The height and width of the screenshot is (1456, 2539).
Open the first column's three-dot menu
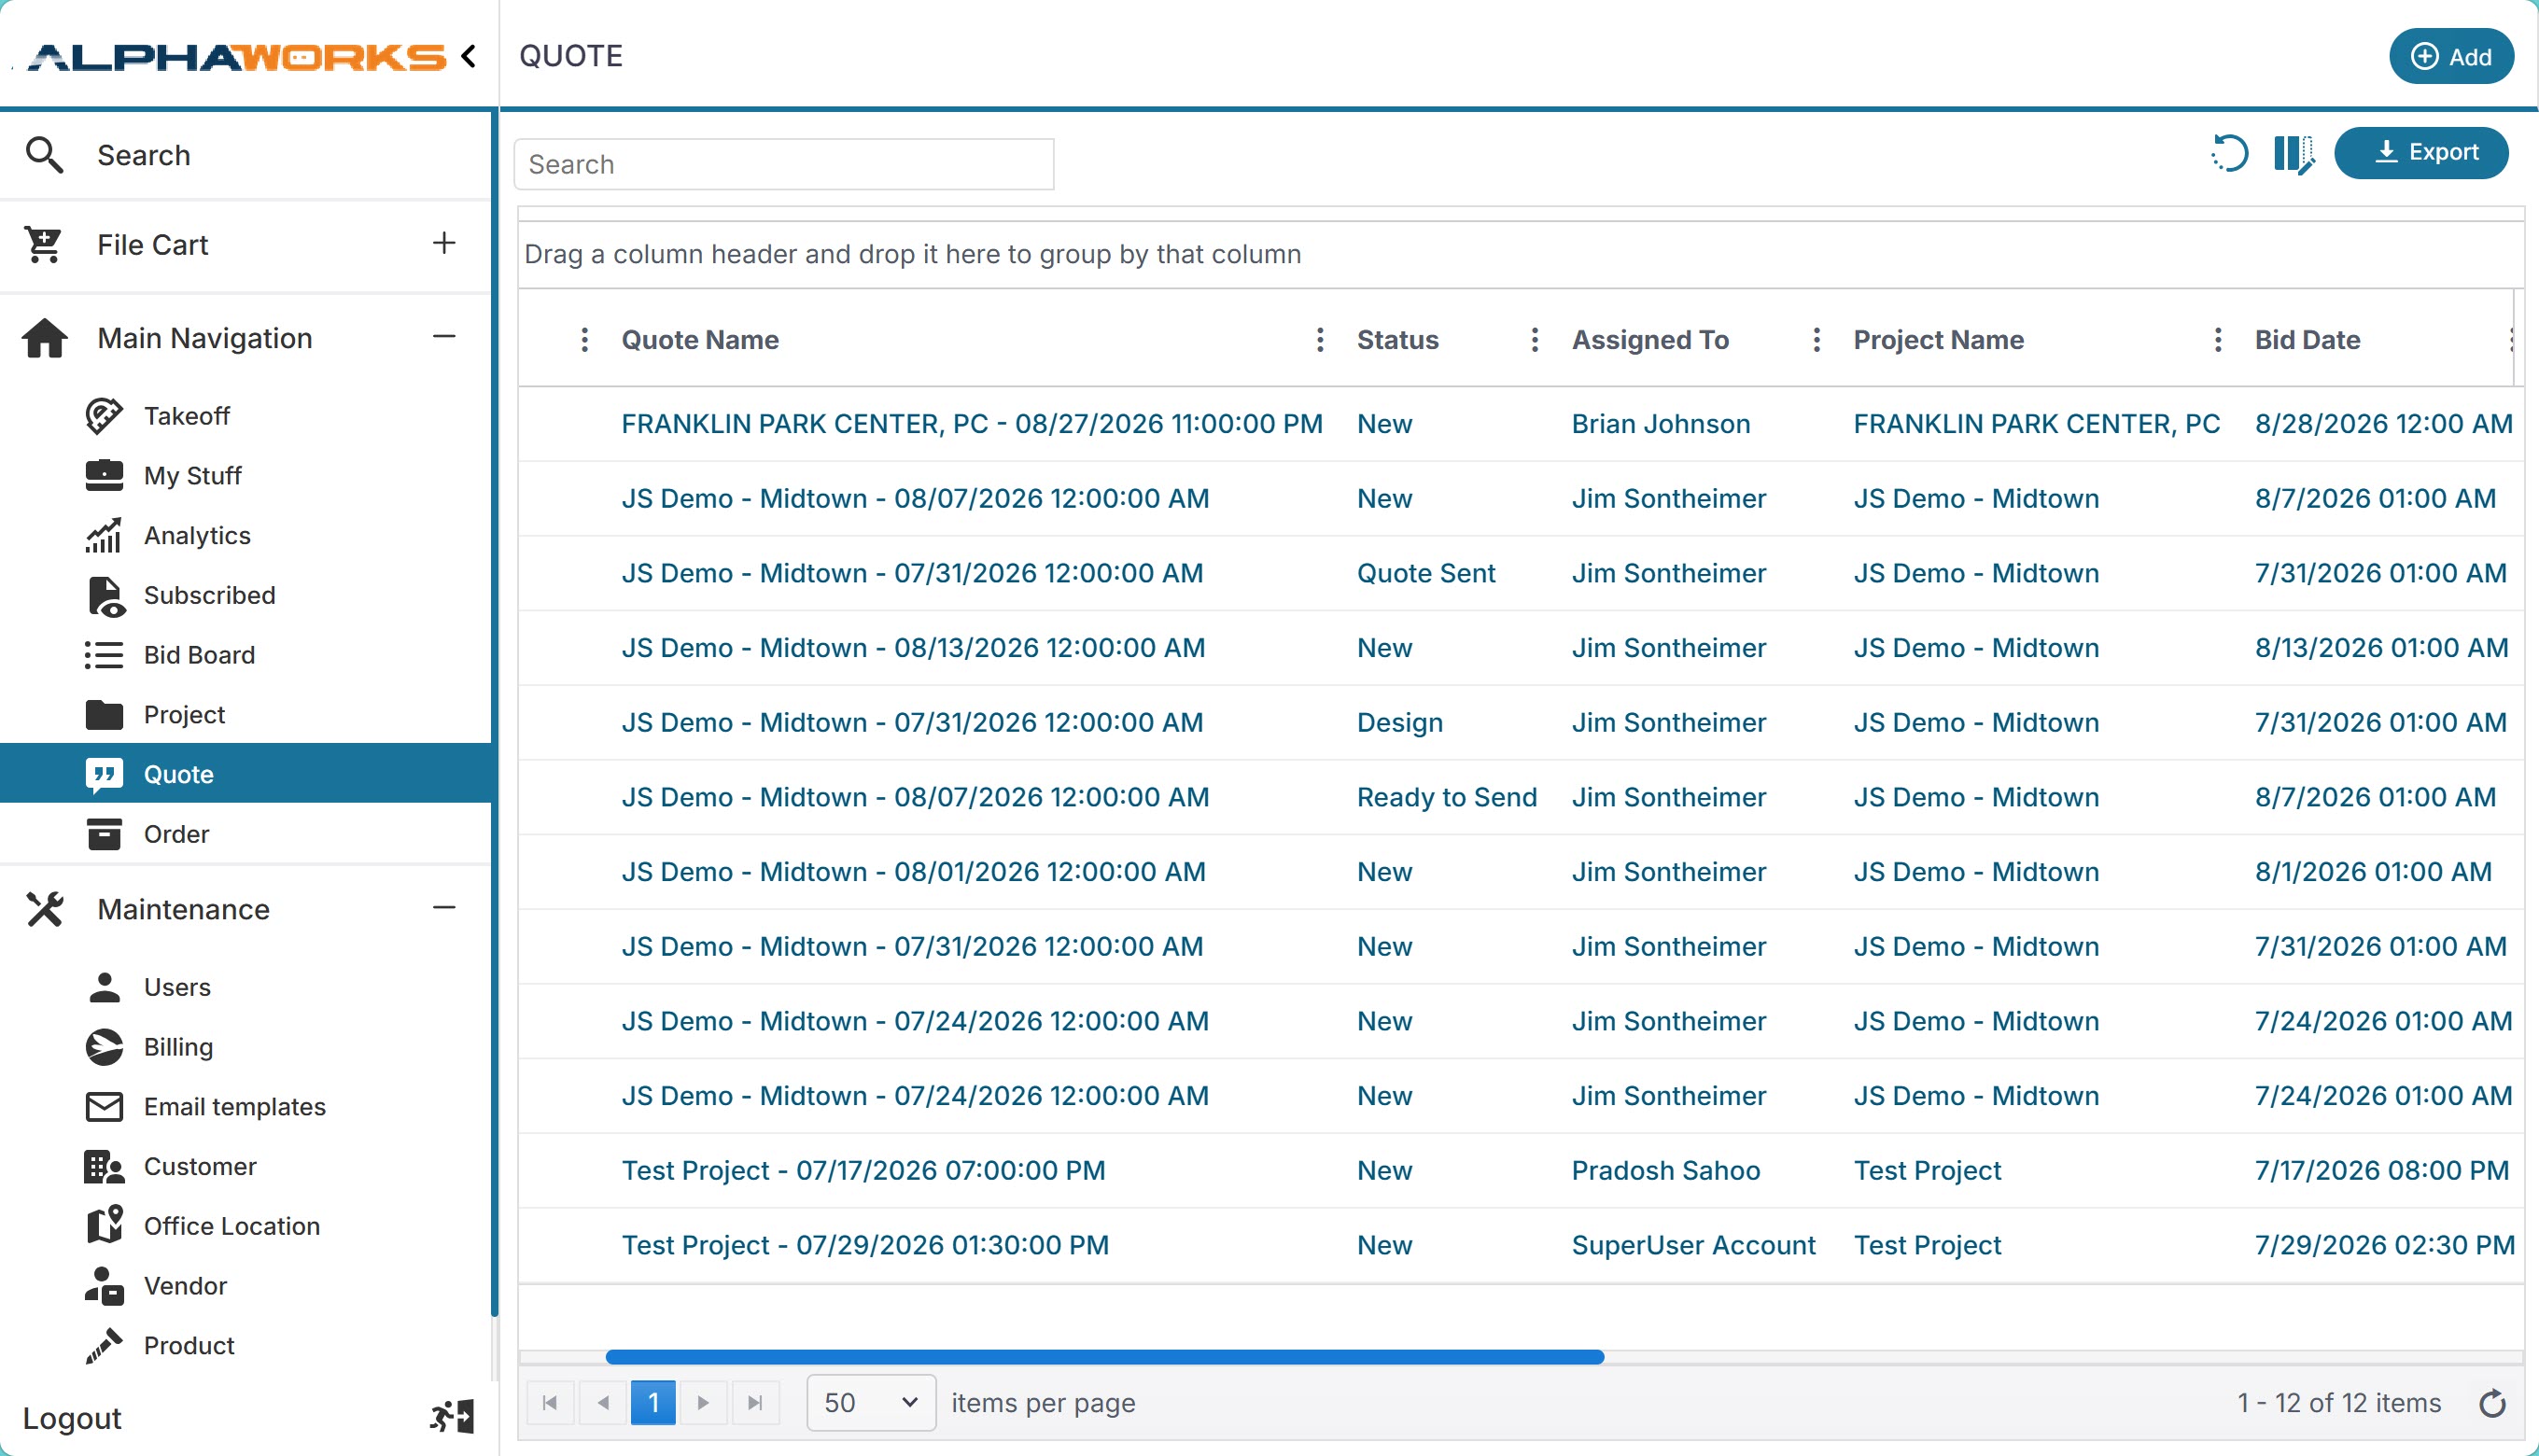(584, 340)
